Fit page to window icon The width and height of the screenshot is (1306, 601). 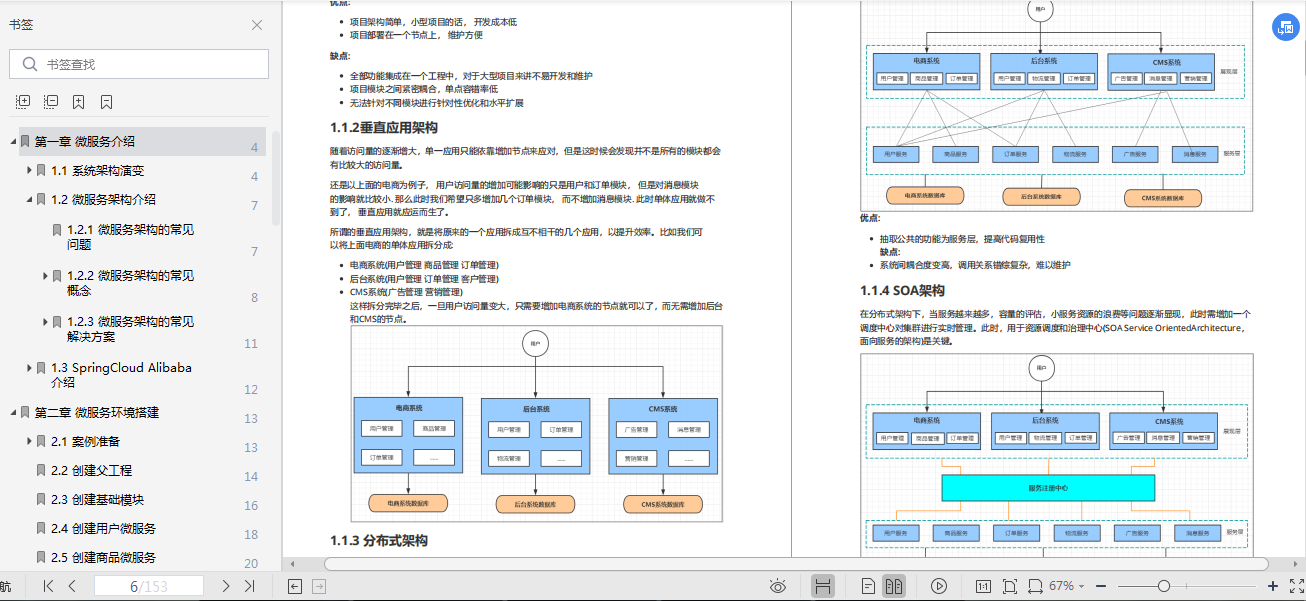pyautogui.click(x=1009, y=586)
